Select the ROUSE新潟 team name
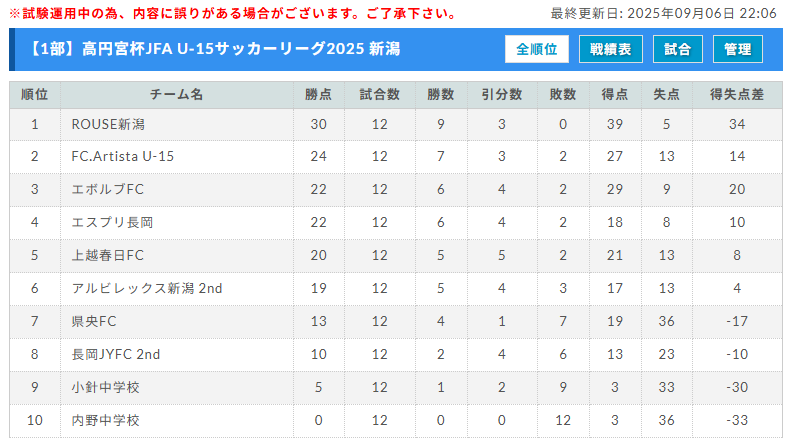Viewport: 790px width, 445px height. click(108, 124)
